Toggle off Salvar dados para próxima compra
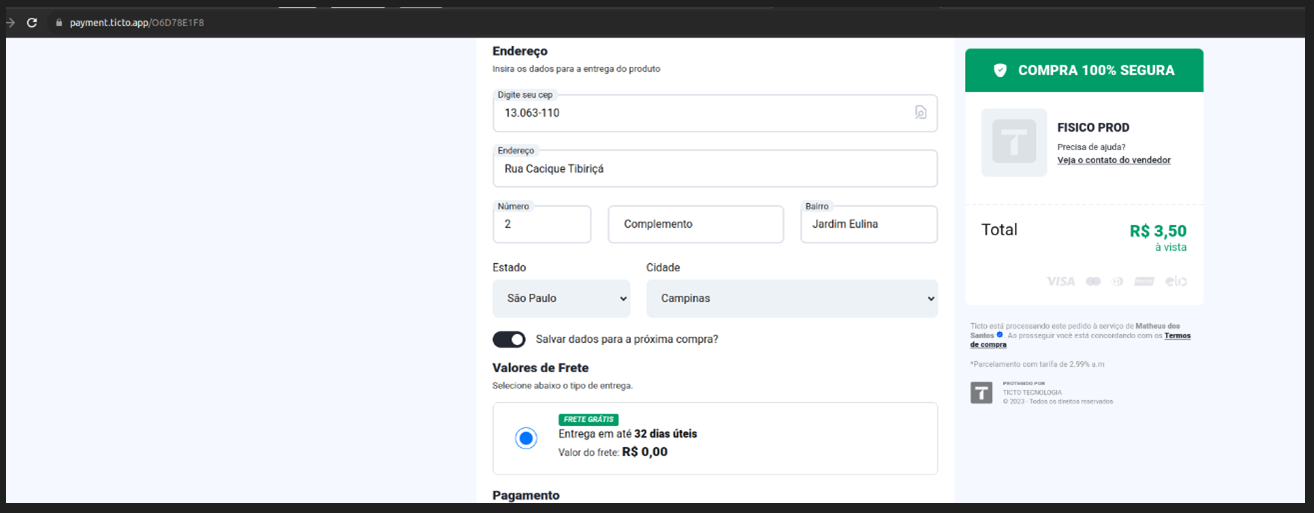Screen dimensions: 1314x513 pos(509,339)
